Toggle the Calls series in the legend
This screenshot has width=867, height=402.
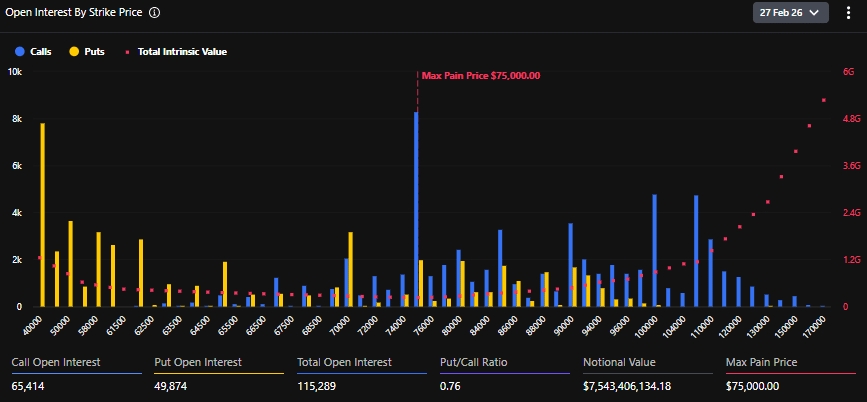pyautogui.click(x=33, y=51)
